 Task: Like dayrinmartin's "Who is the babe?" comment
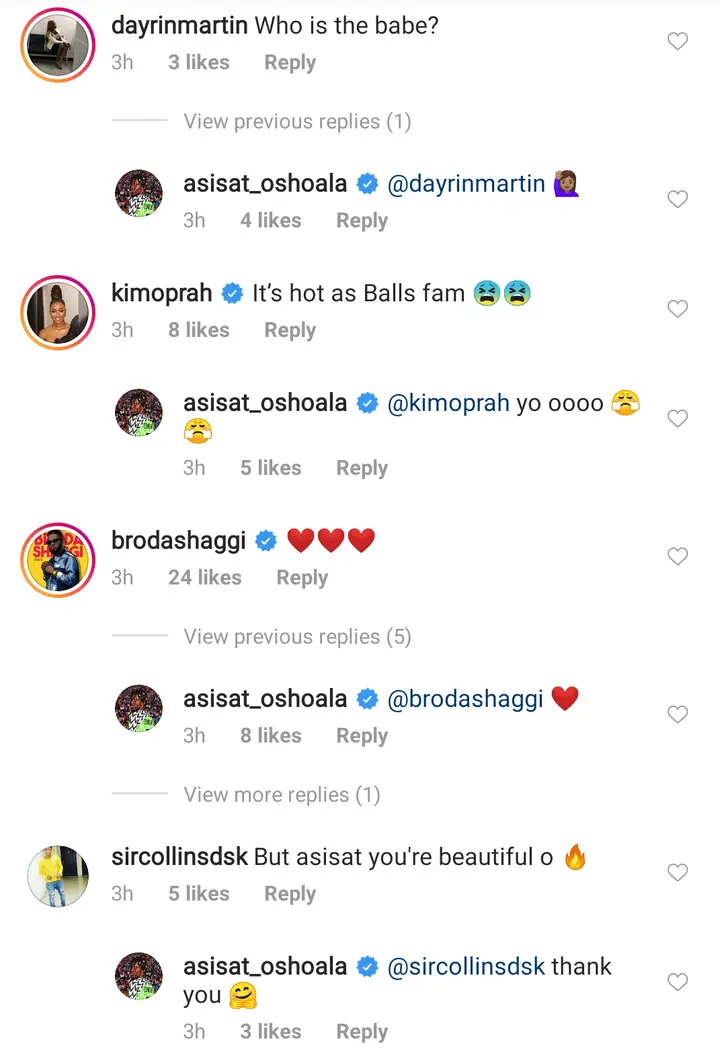[677, 41]
